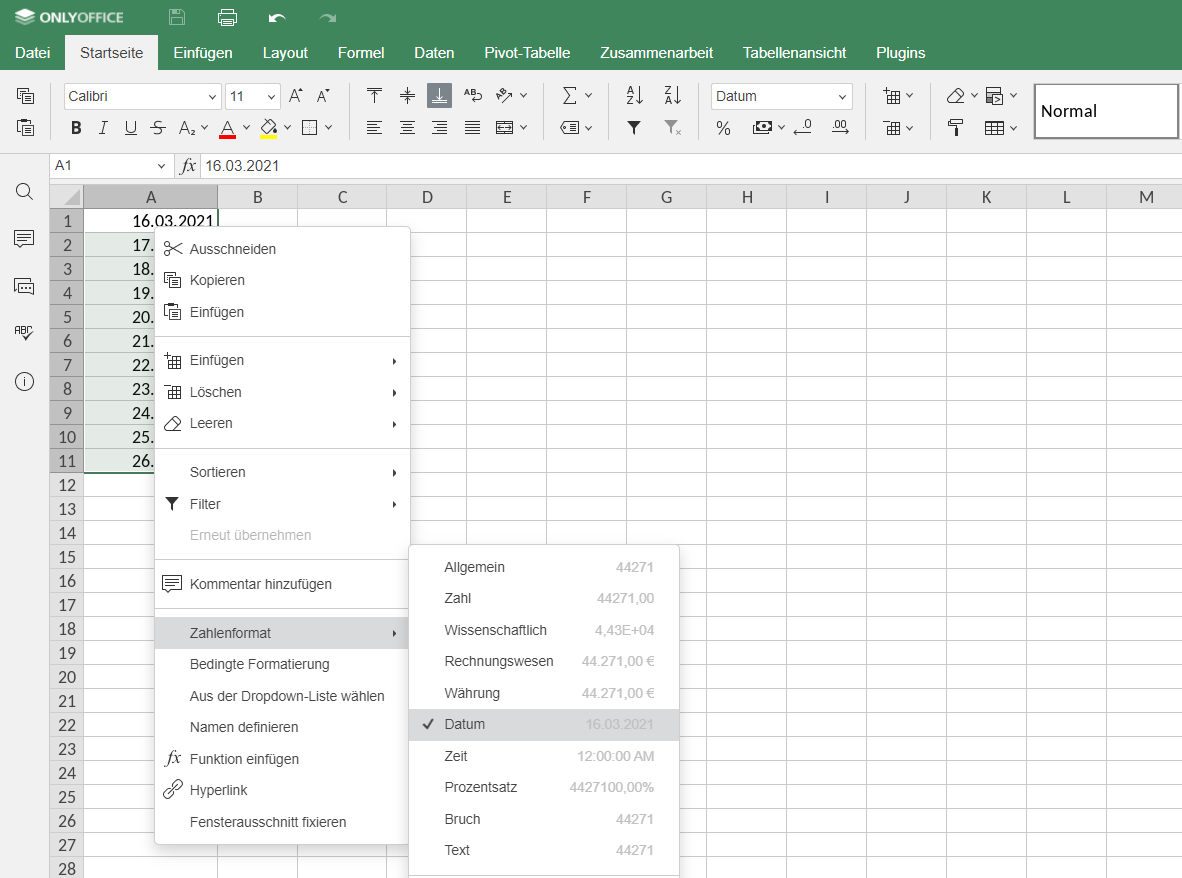Click the Copy style paintbrush icon
This screenshot has height=878, width=1182.
[x=955, y=127]
